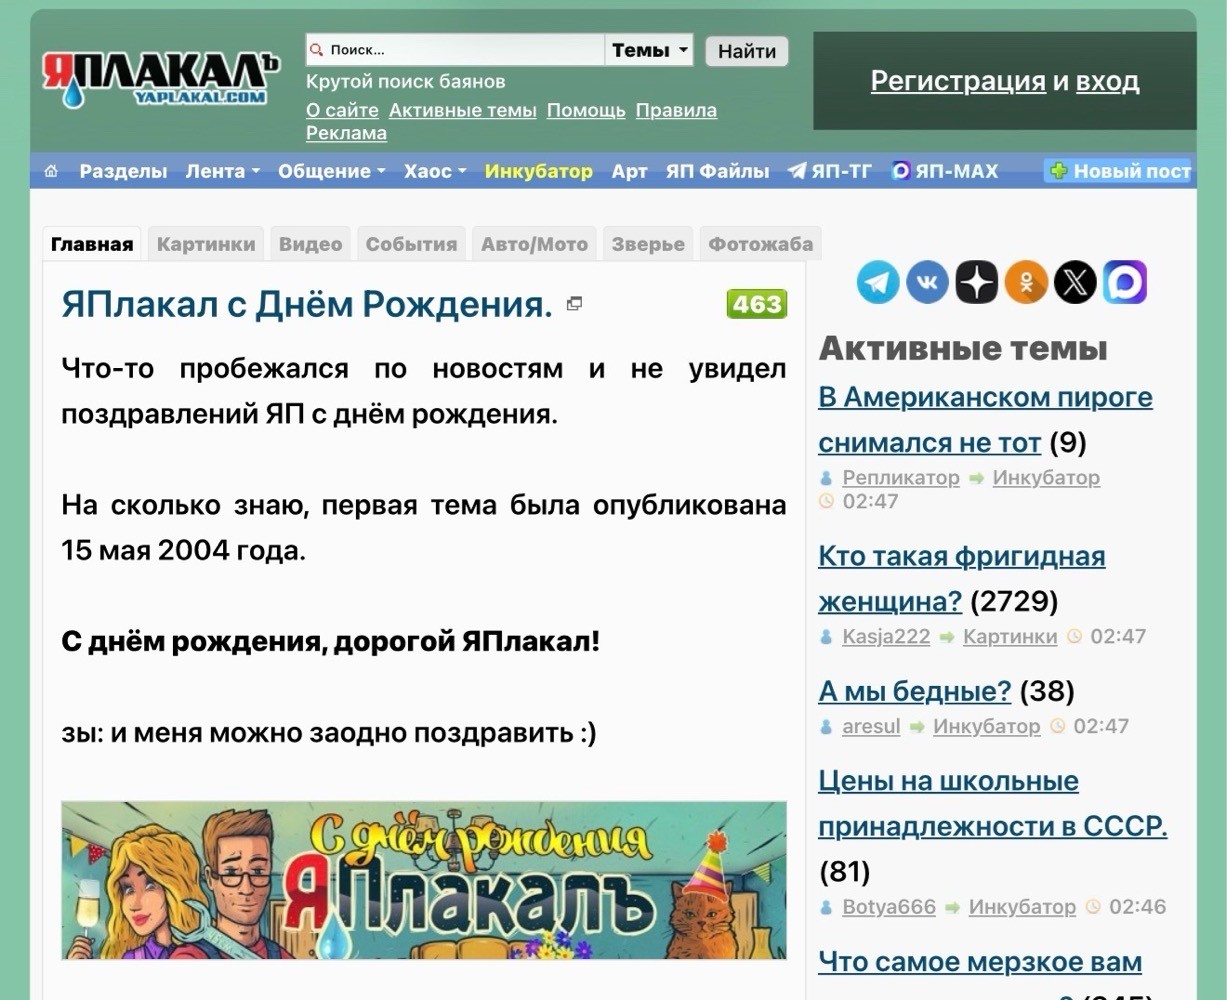This screenshot has width=1227, height=1000.
Task: Click the 463 rating badge
Action: (x=757, y=304)
